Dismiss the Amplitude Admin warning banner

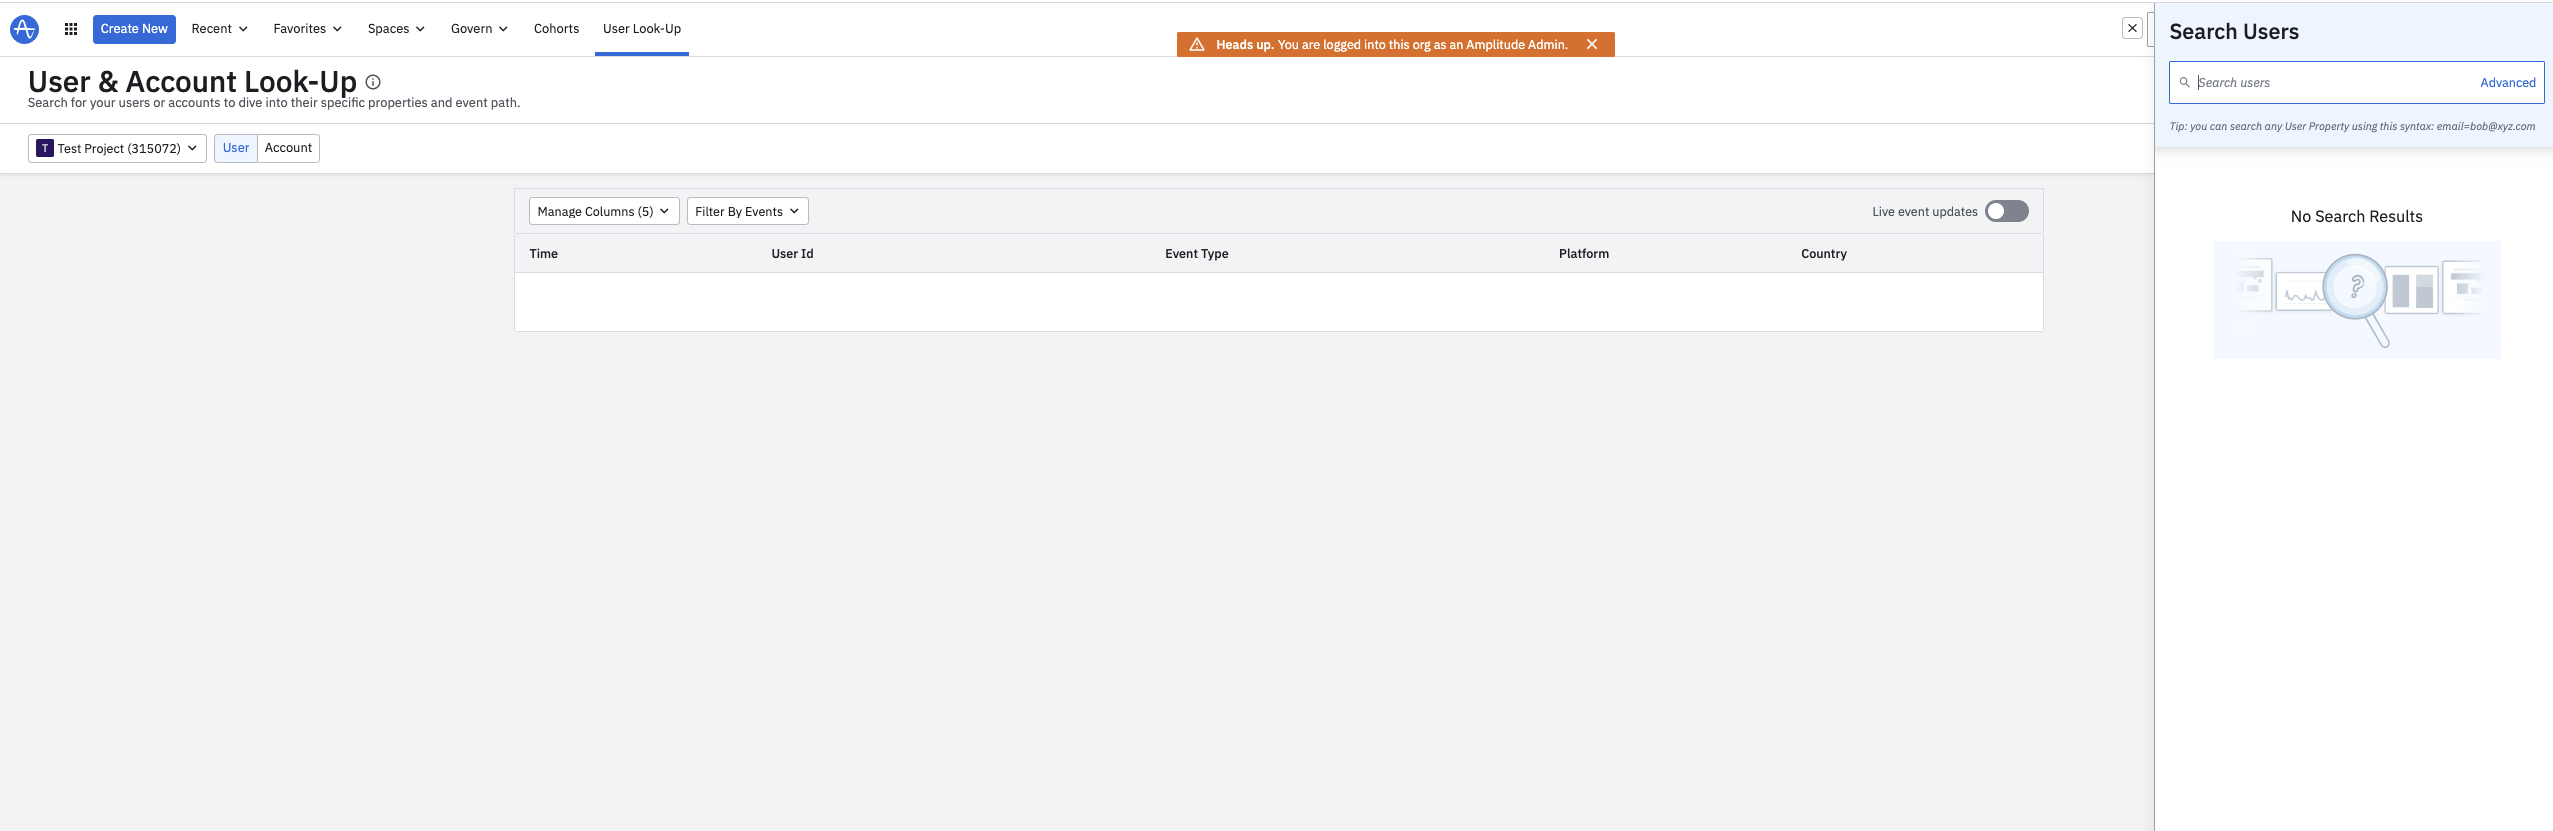coord(1592,44)
